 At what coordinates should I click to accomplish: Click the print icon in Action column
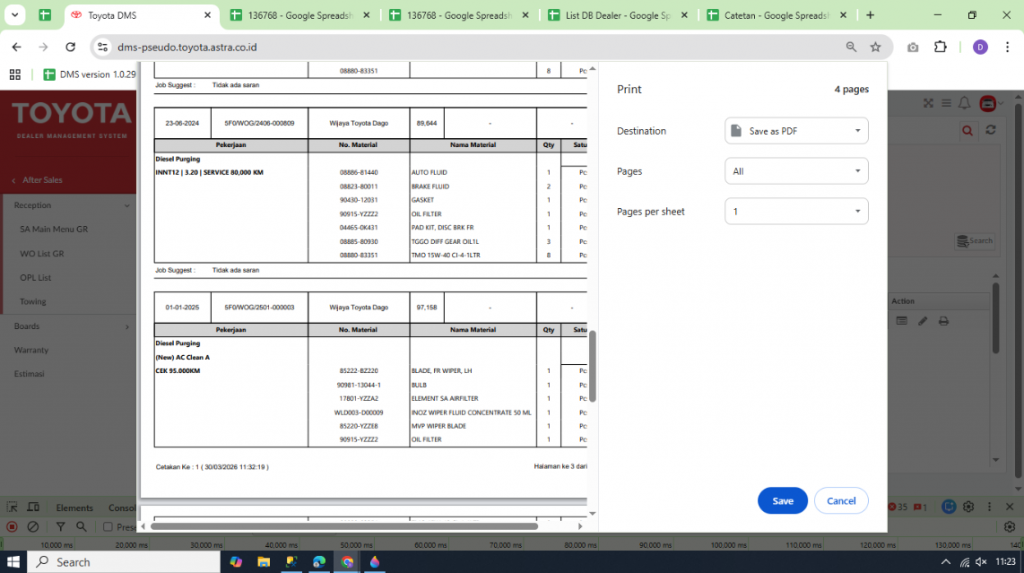(x=943, y=321)
